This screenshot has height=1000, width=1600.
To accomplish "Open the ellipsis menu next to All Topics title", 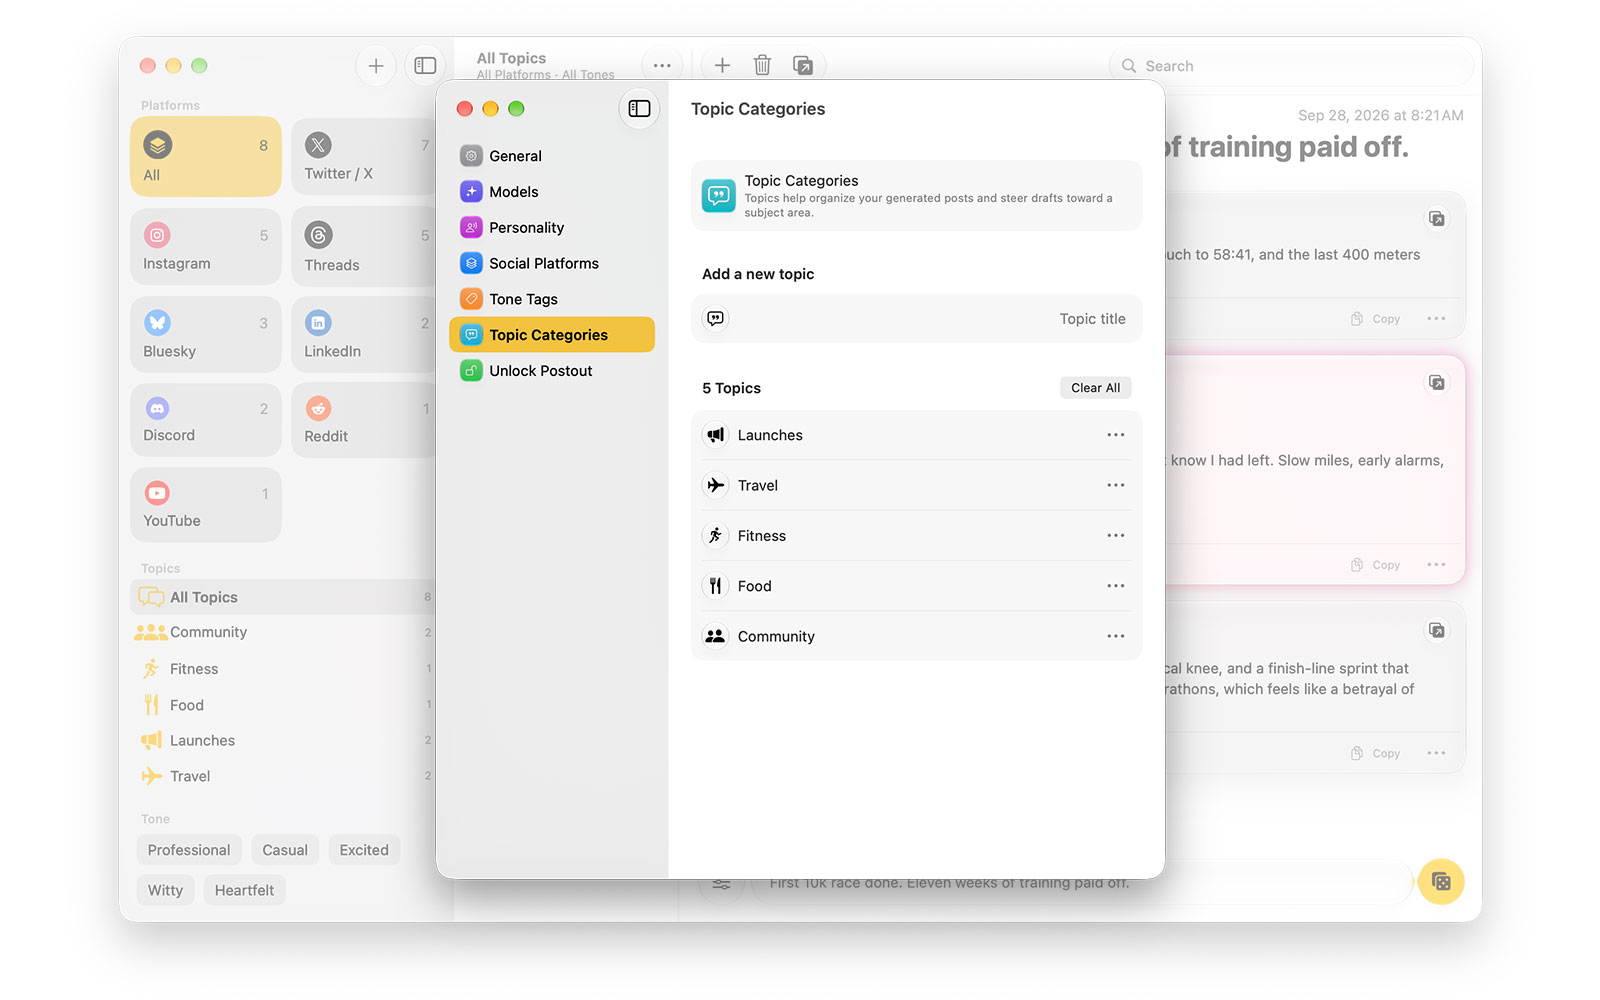I will point(662,66).
